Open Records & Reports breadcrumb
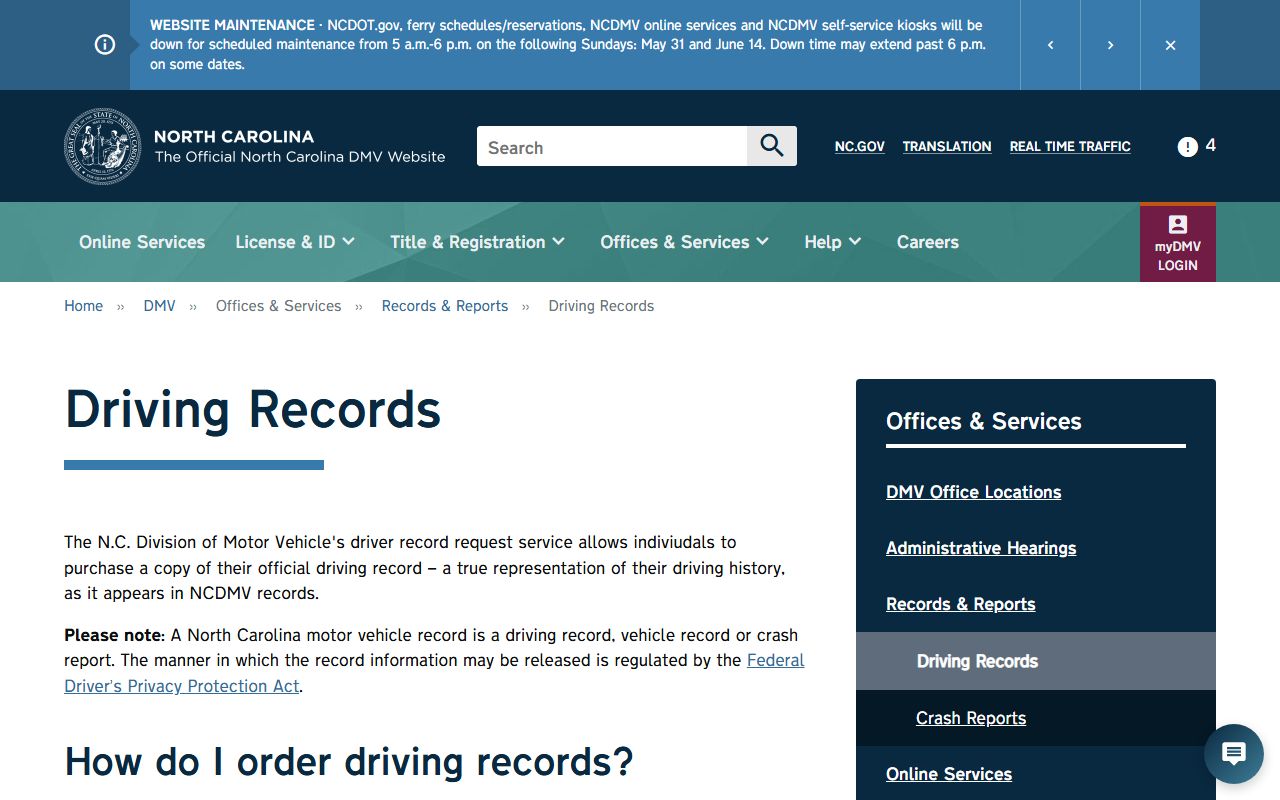The height and width of the screenshot is (800, 1280). pyautogui.click(x=445, y=306)
